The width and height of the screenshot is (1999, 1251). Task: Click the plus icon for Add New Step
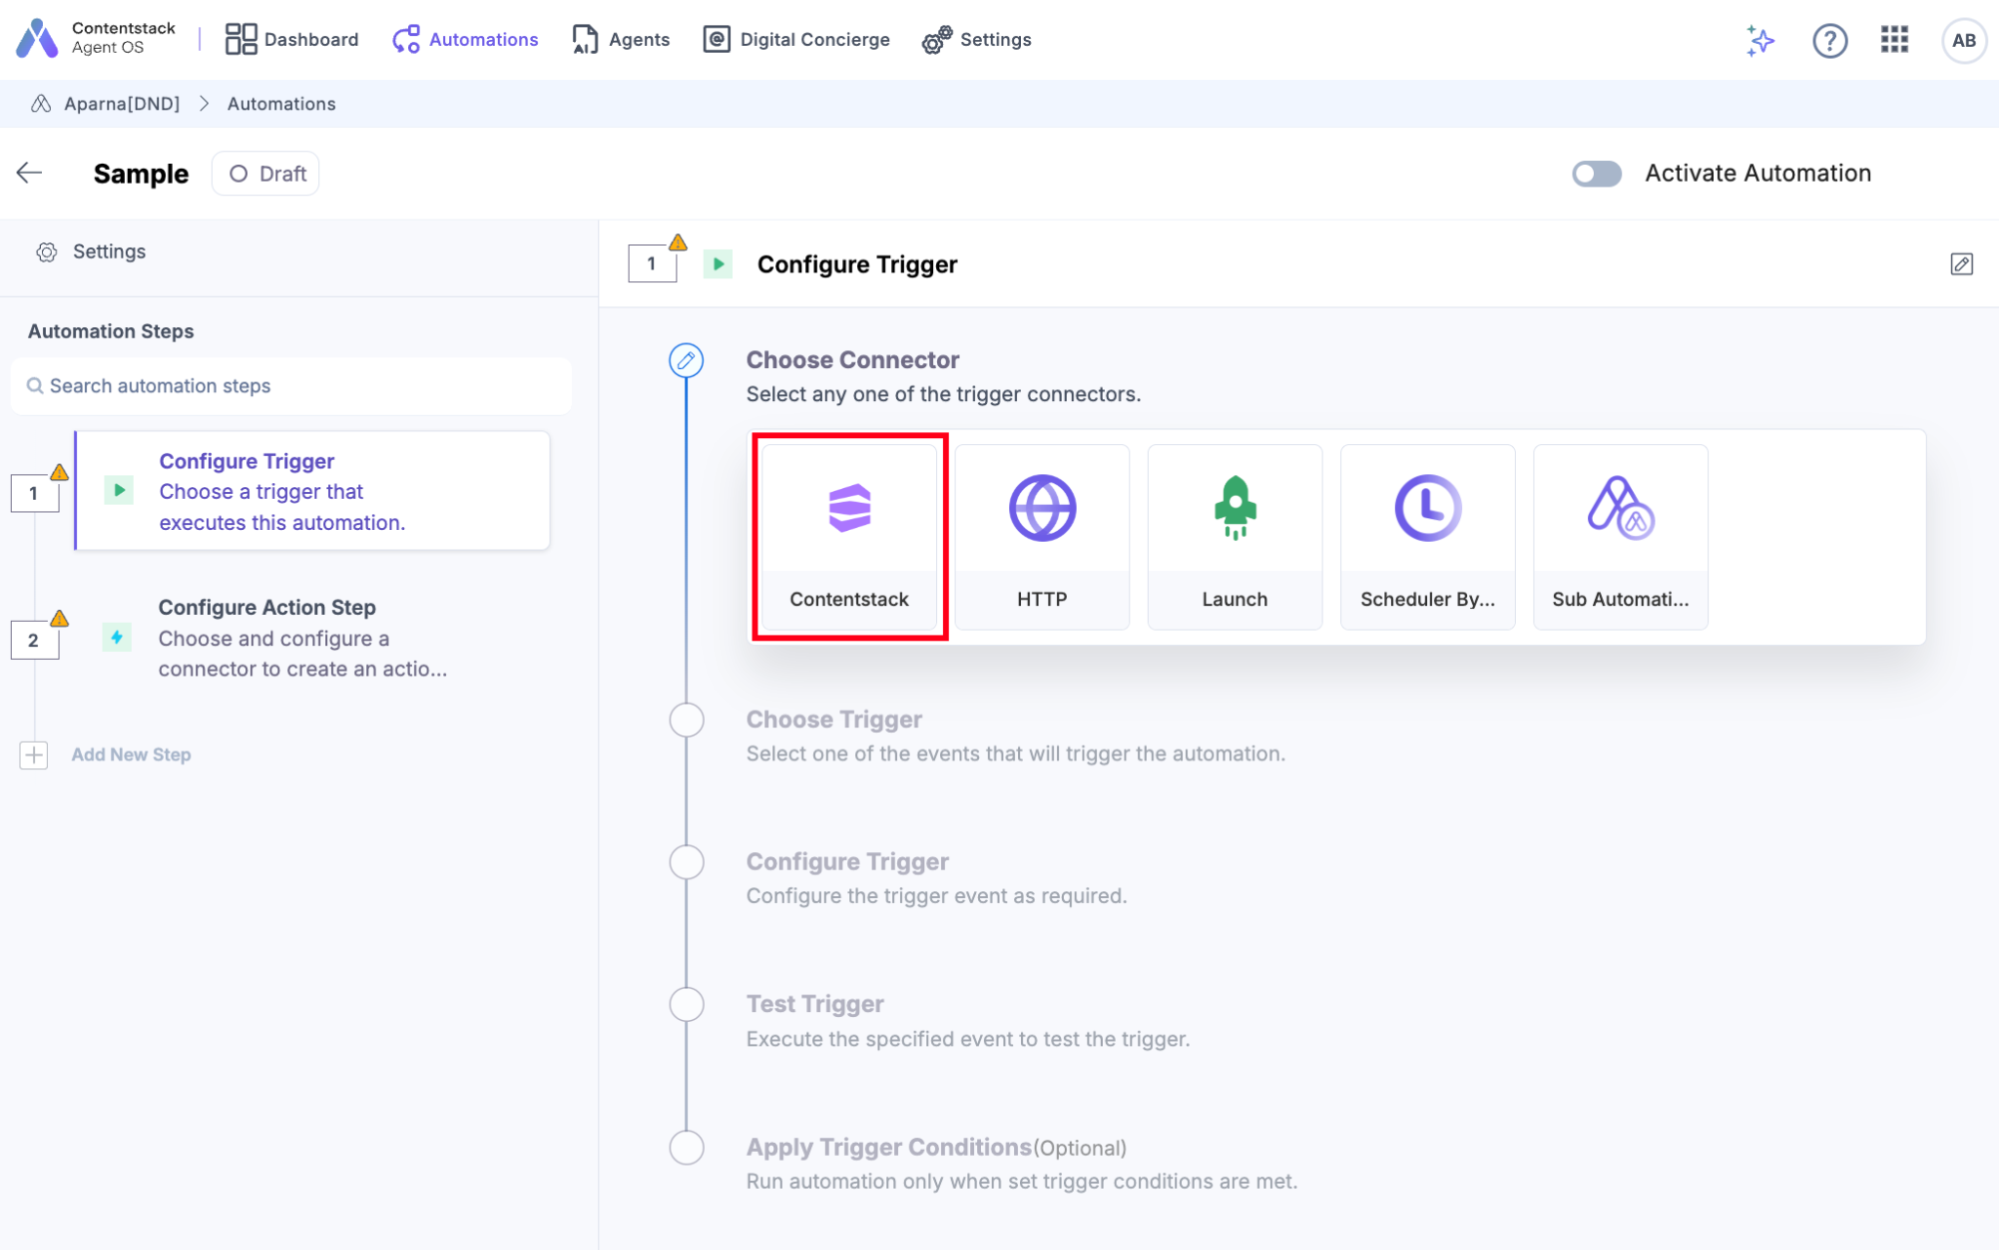point(34,755)
